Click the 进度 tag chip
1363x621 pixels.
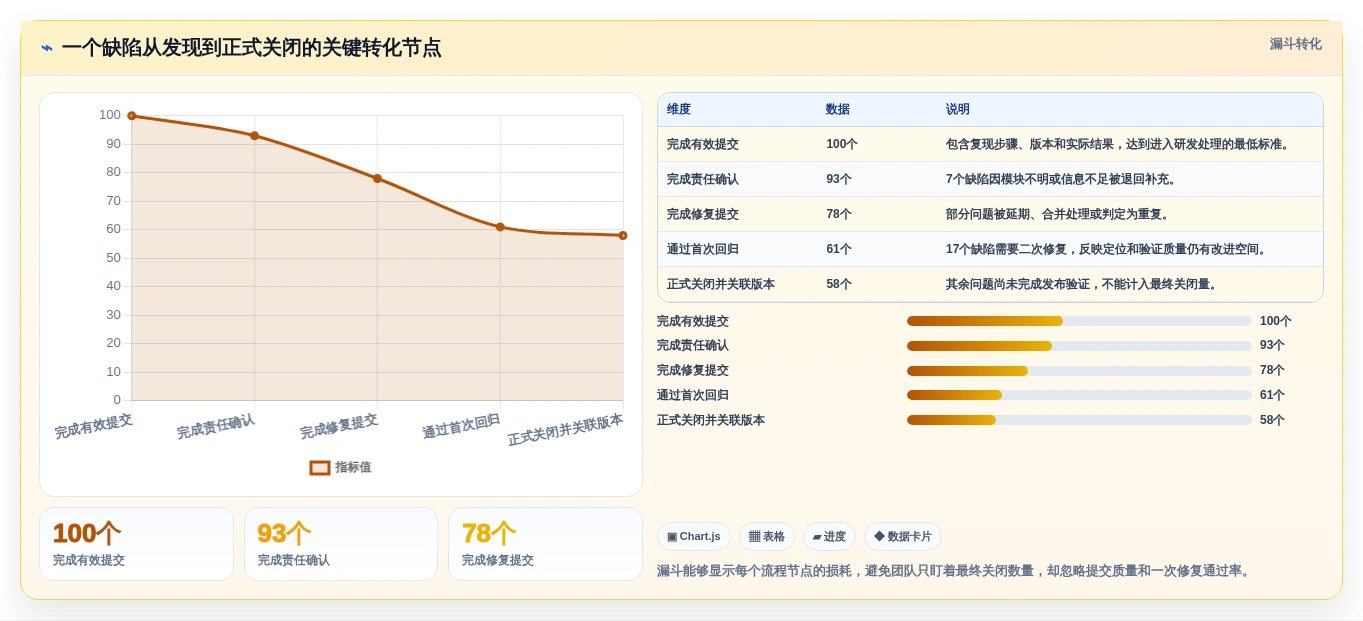829,536
